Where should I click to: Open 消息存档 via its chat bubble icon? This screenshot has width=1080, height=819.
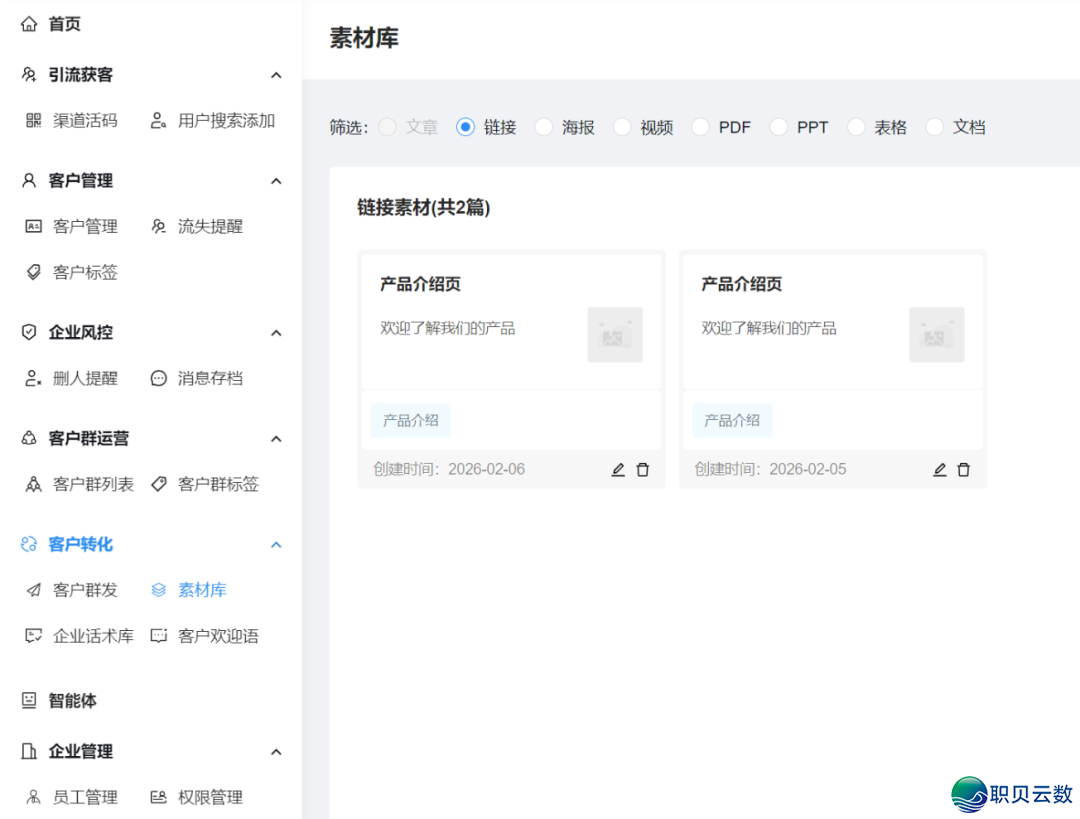coord(158,378)
